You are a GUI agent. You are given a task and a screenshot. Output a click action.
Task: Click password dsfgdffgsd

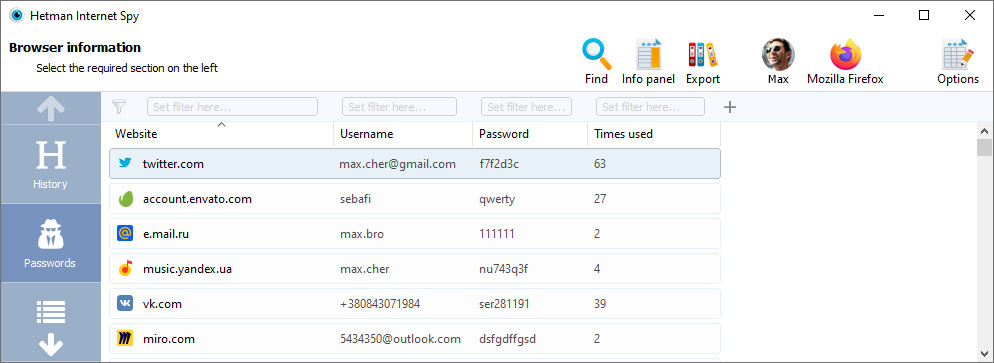coord(507,339)
